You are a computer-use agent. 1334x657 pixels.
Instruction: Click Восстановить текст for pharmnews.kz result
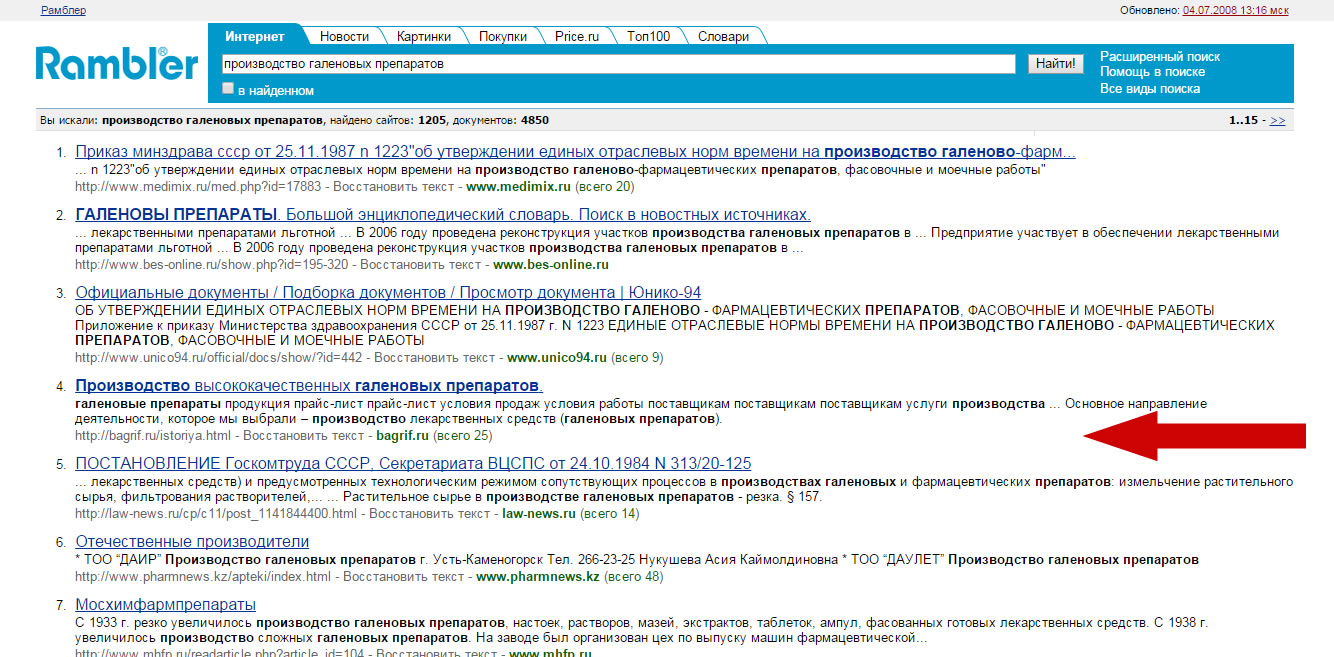point(405,577)
